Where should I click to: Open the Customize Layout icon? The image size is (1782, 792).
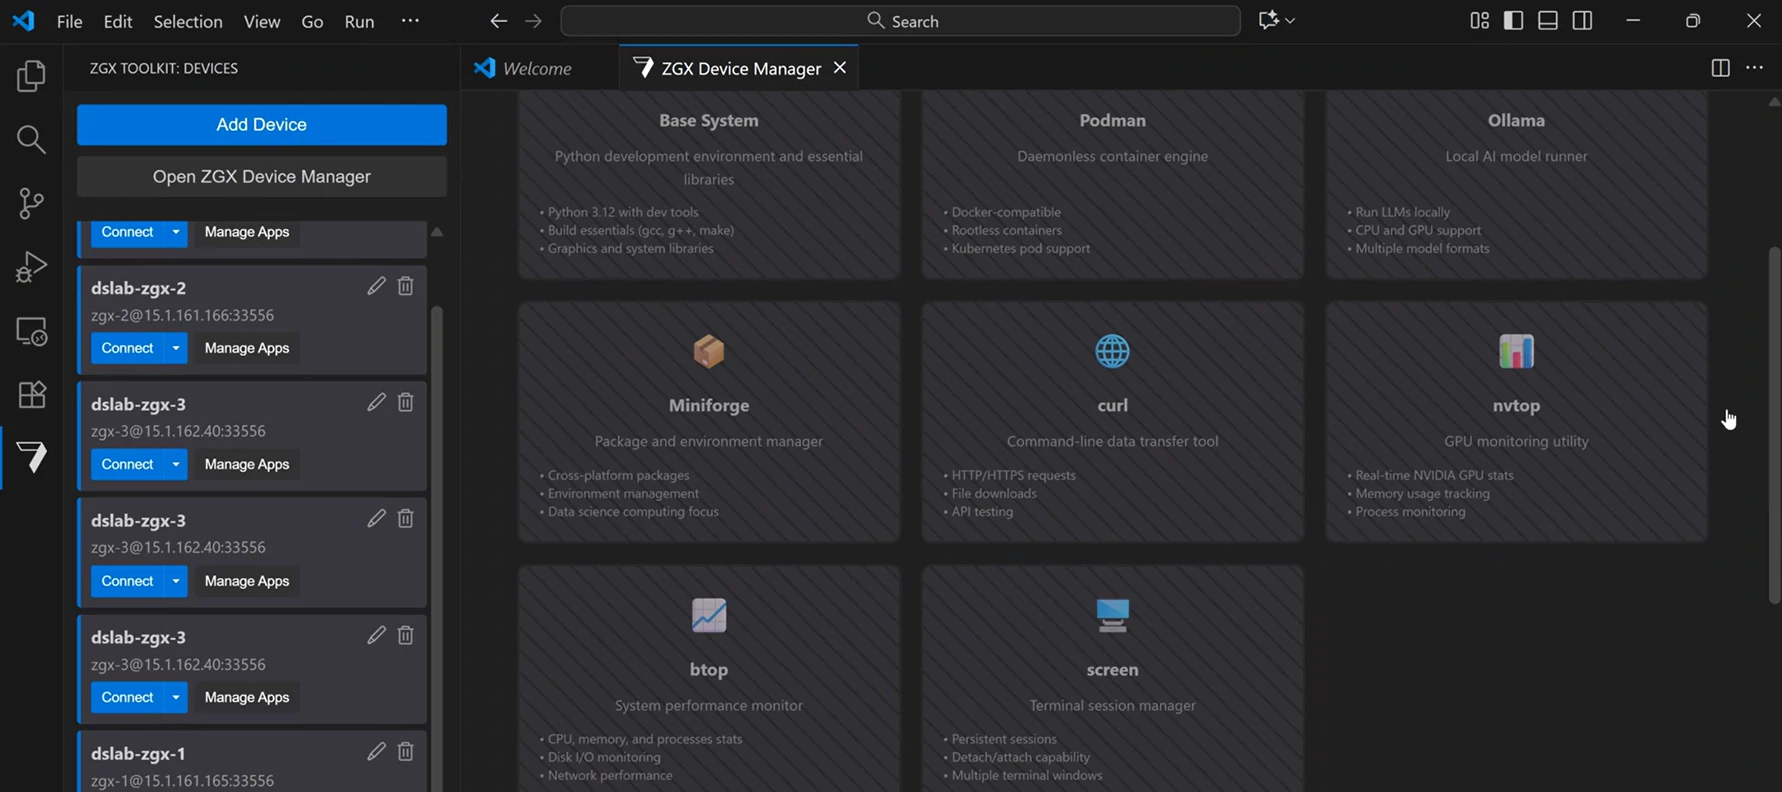point(1479,21)
